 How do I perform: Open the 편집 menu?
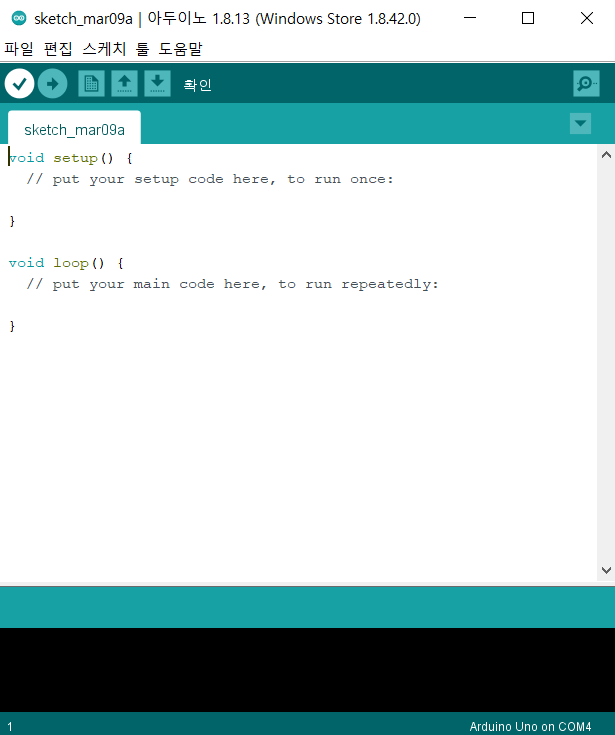(x=58, y=49)
